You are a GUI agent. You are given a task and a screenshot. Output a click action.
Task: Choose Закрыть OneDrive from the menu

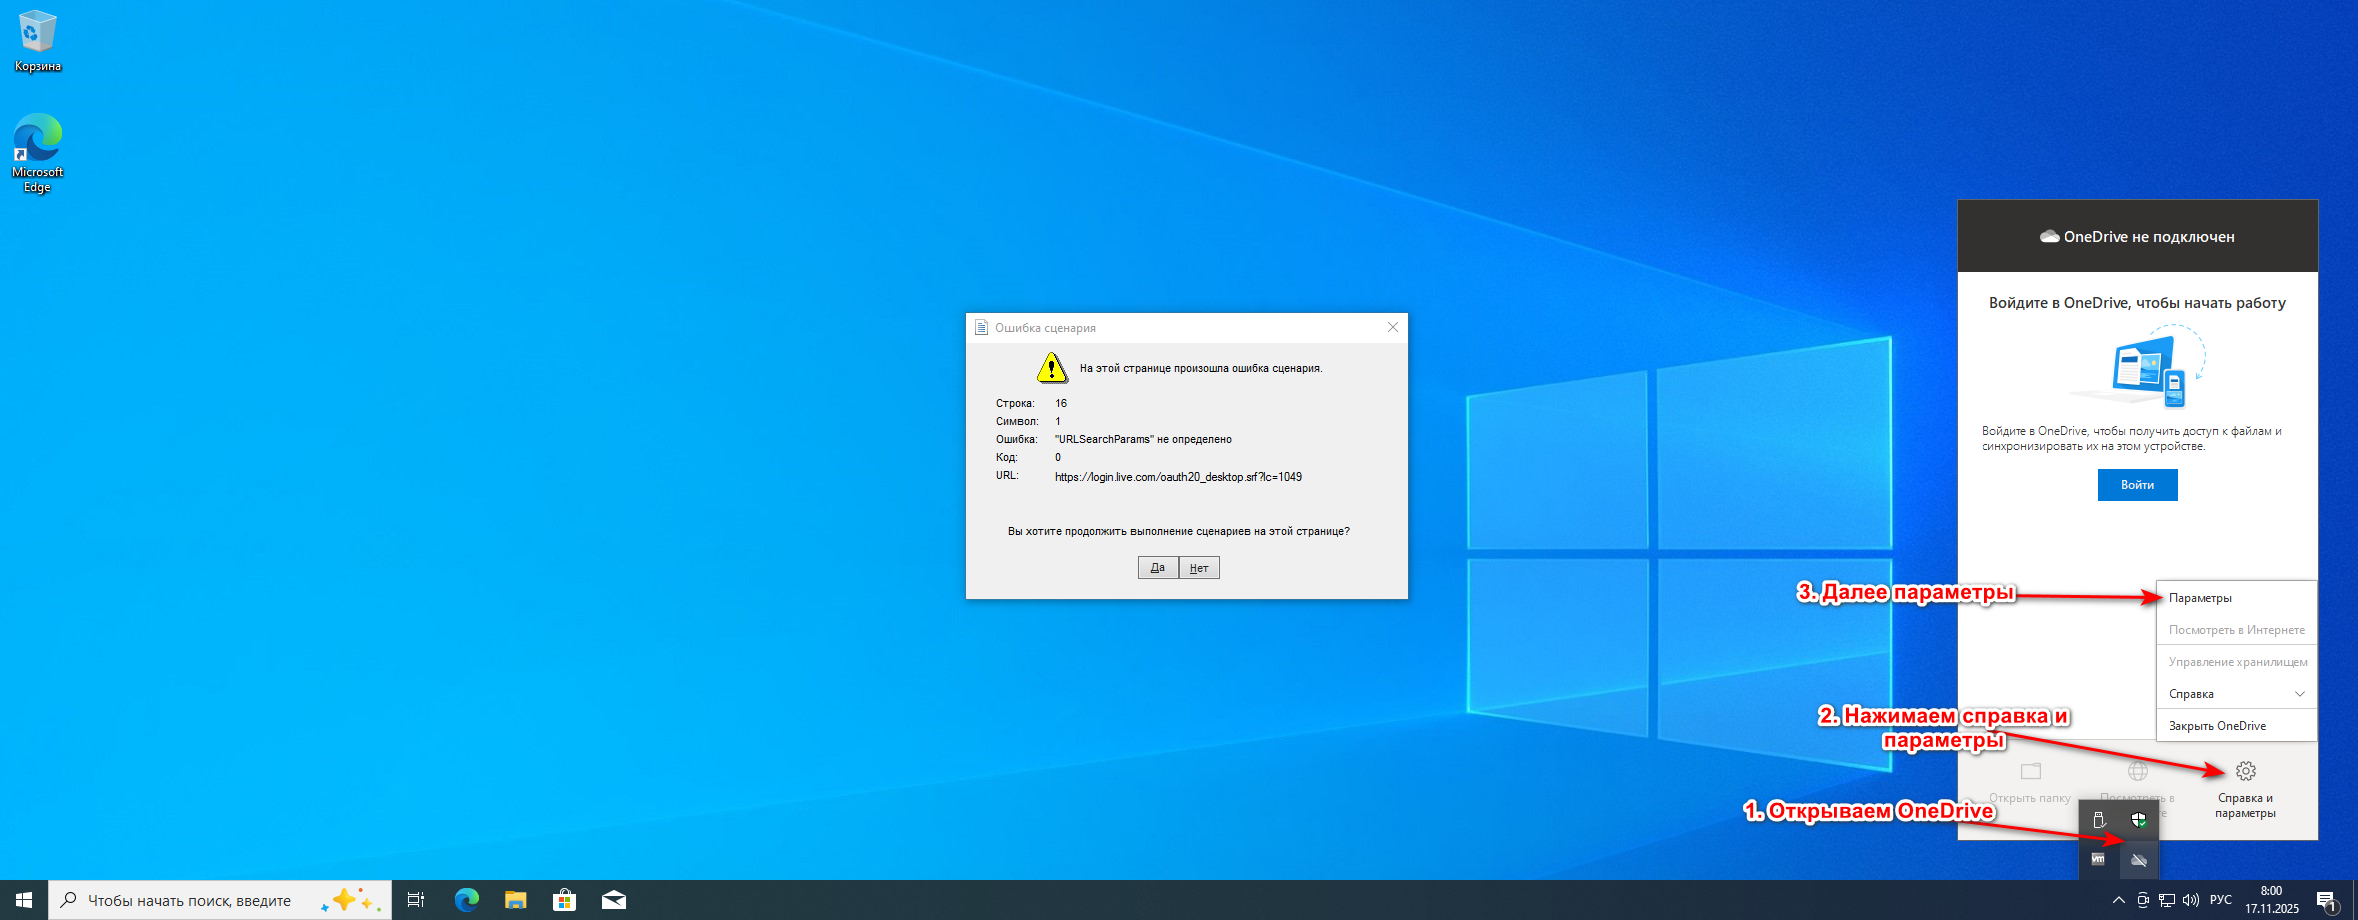tap(2217, 726)
